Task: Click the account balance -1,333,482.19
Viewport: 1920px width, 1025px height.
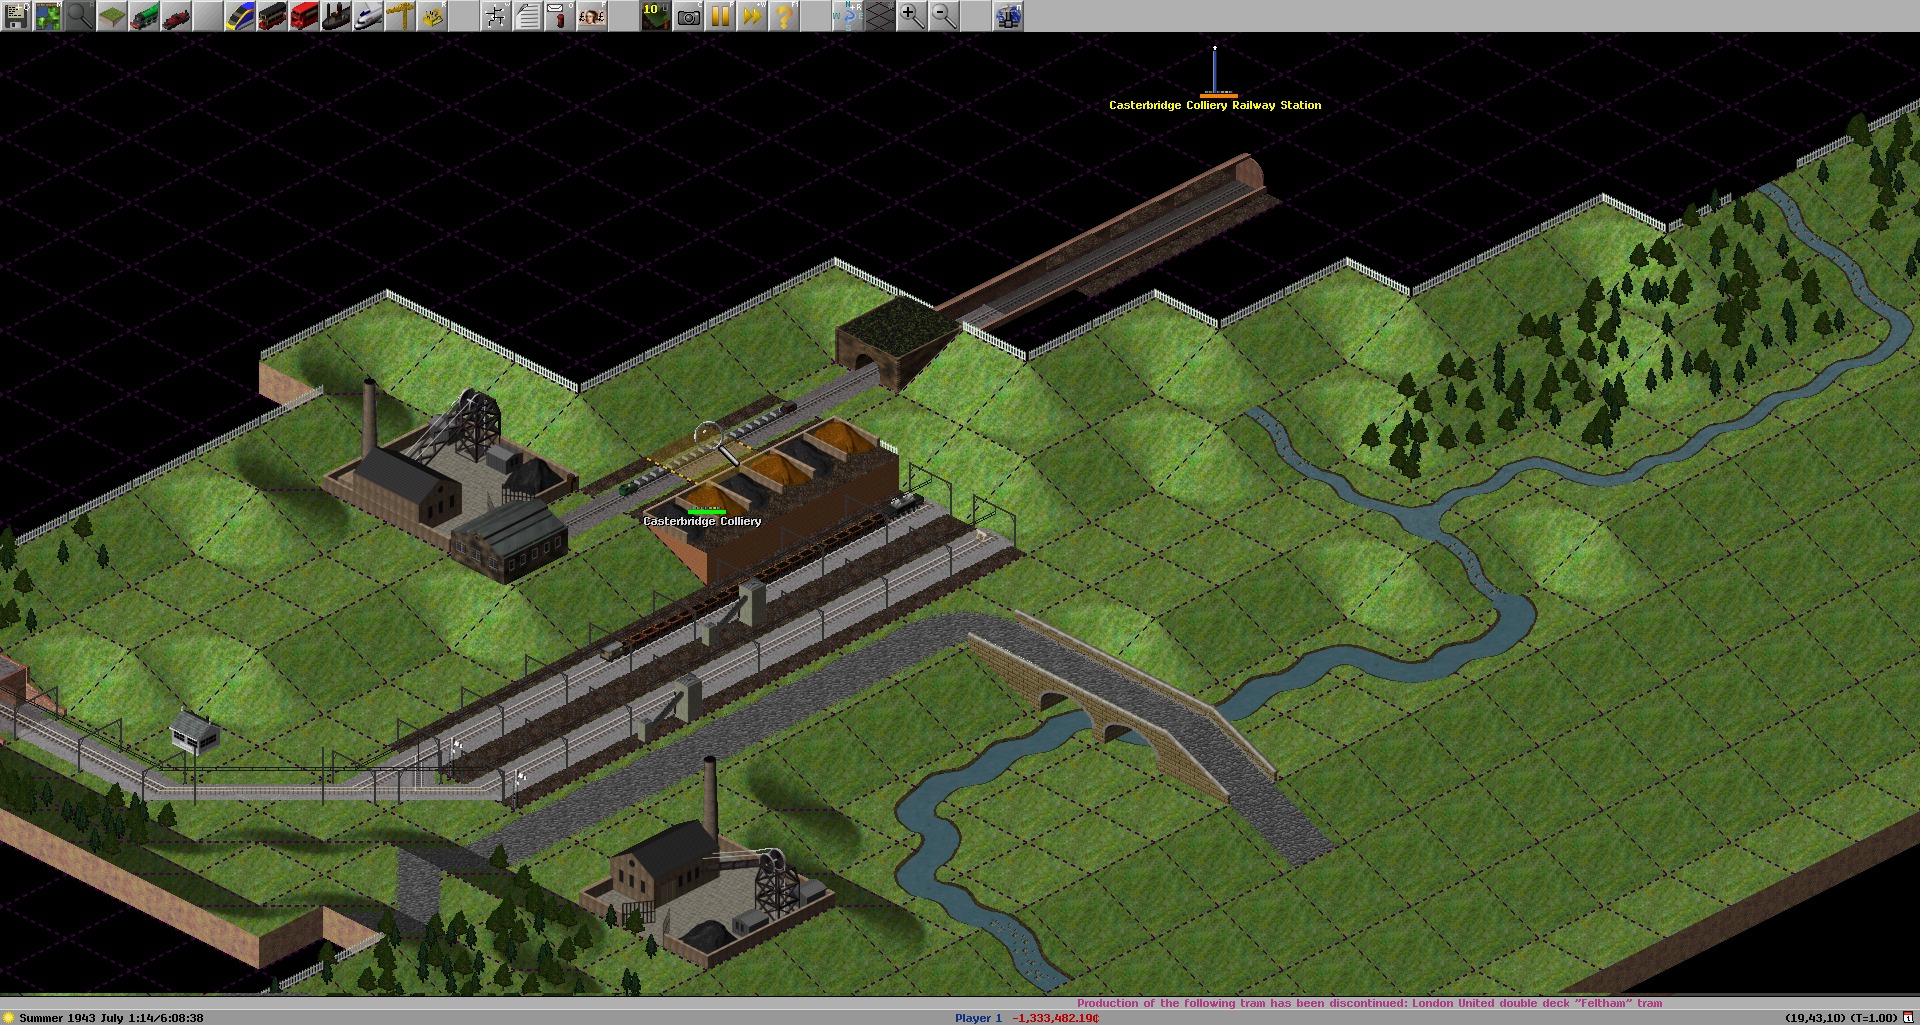Action: pyautogui.click(x=1055, y=1018)
